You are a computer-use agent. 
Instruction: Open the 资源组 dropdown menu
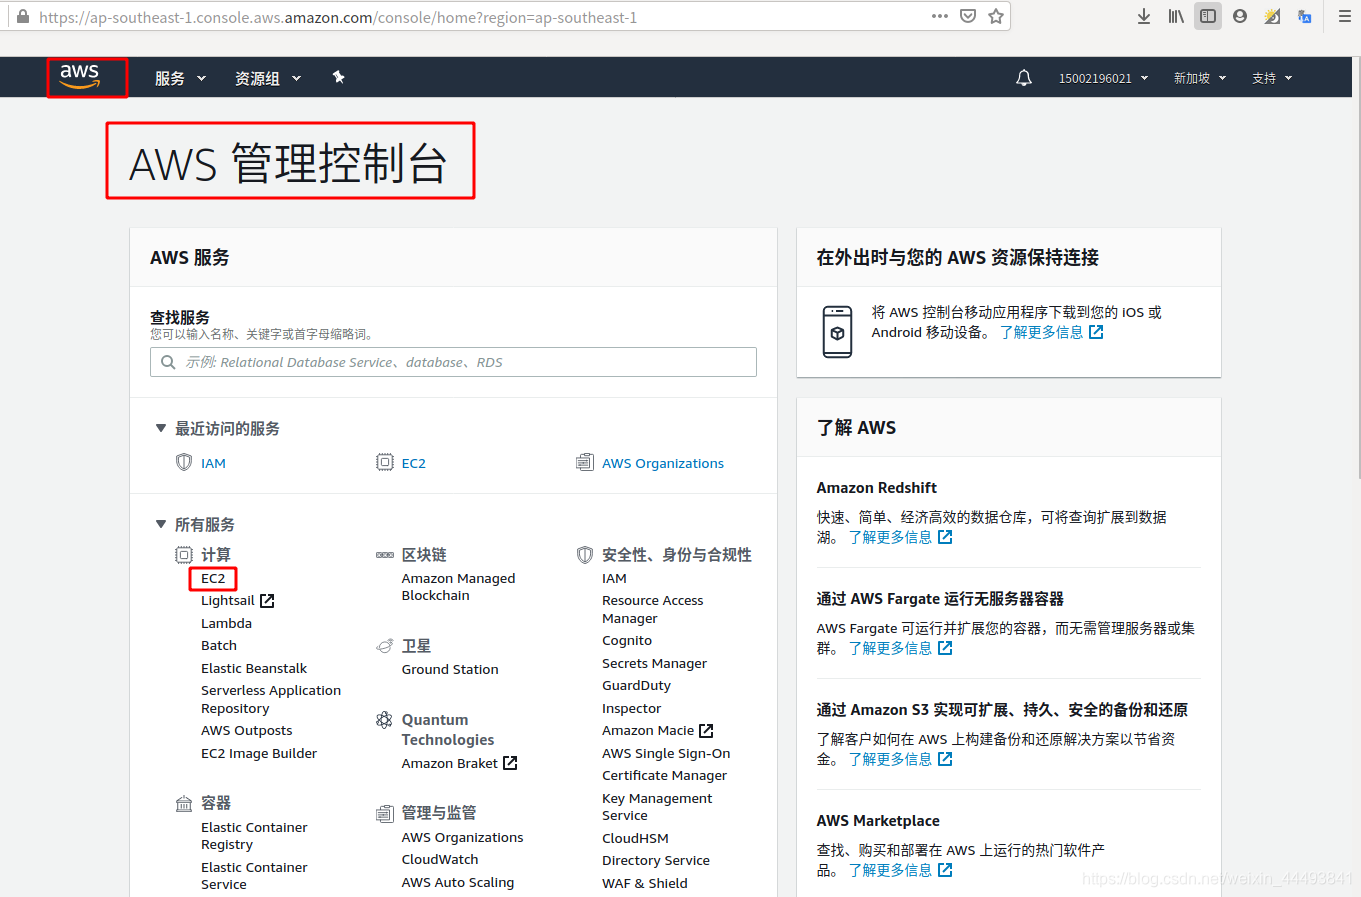click(x=267, y=78)
